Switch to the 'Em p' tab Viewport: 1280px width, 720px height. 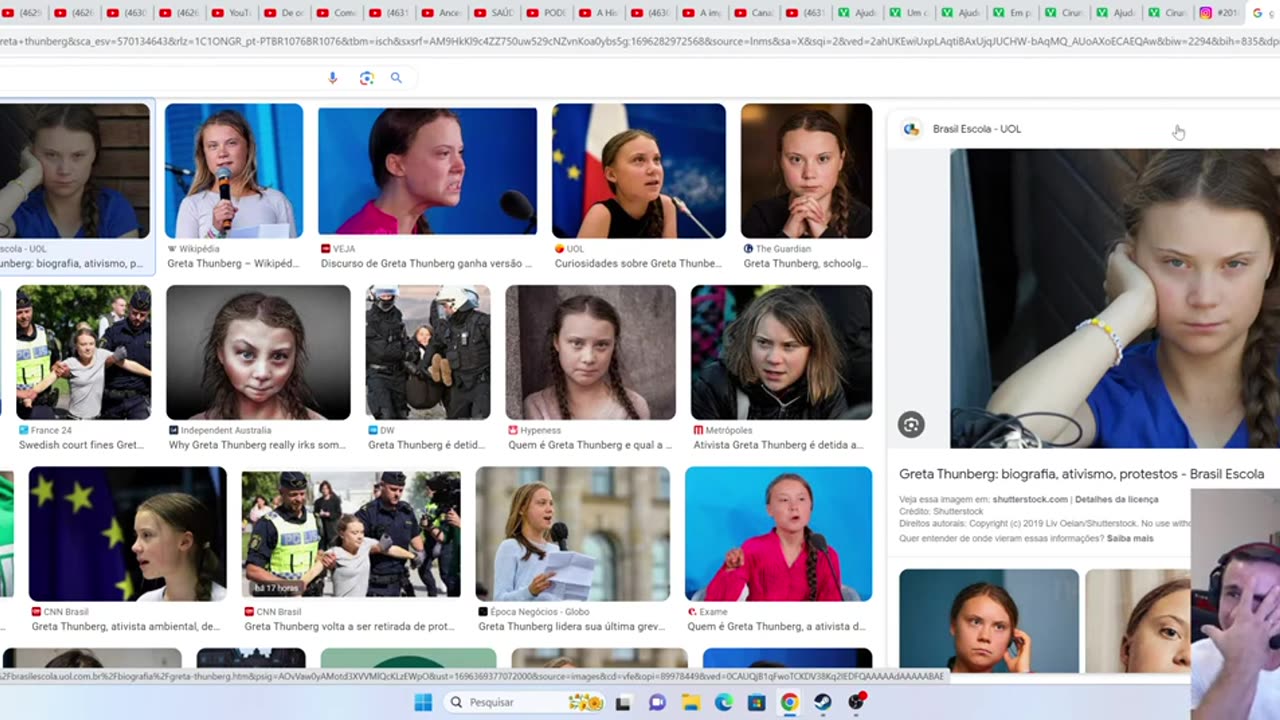1014,13
